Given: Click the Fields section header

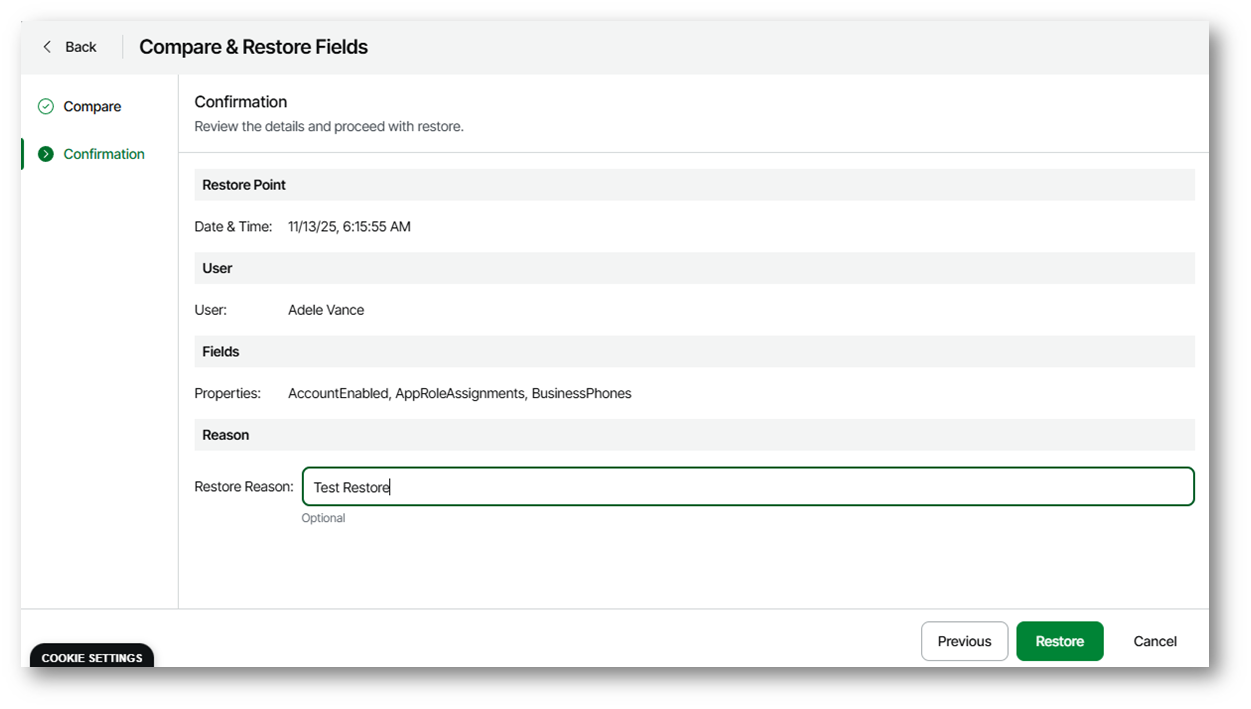Looking at the screenshot, I should click(221, 352).
